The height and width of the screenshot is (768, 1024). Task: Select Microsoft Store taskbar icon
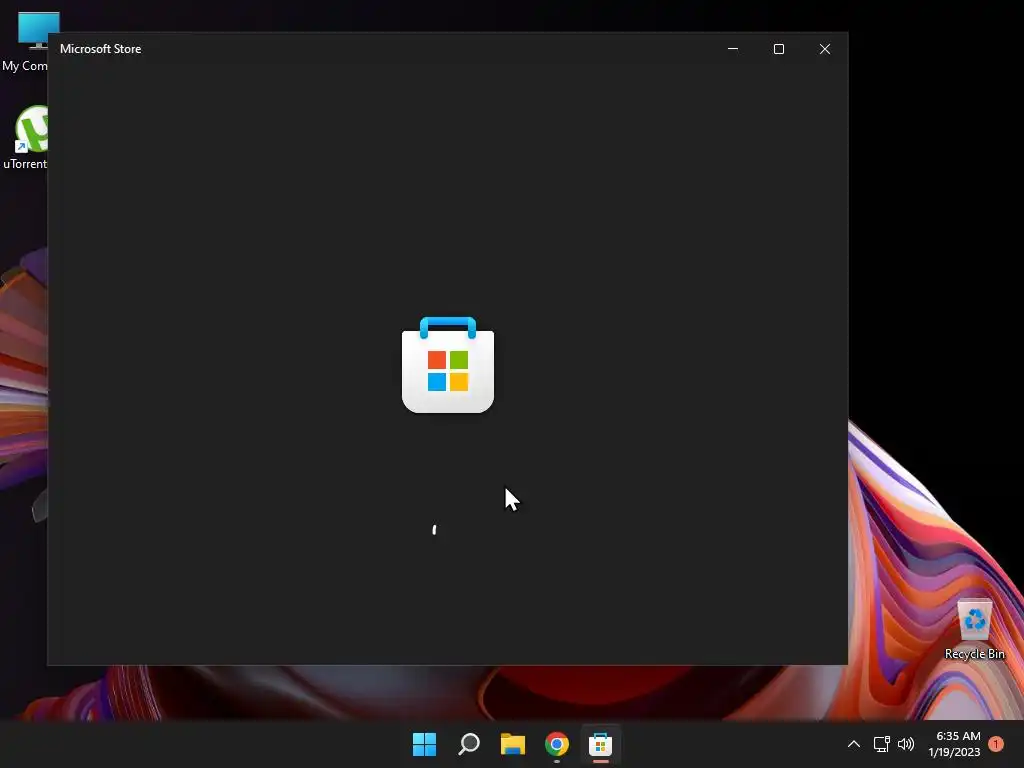pyautogui.click(x=601, y=744)
